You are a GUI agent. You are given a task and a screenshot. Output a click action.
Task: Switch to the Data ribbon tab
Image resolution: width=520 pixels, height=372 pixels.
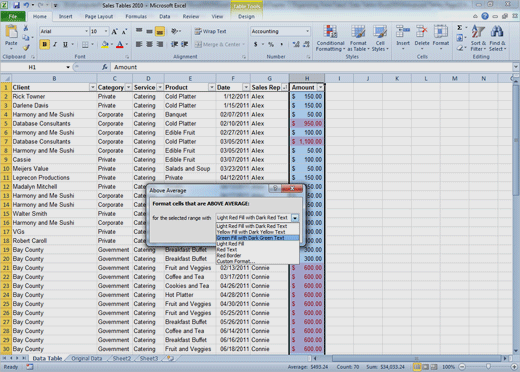point(165,16)
